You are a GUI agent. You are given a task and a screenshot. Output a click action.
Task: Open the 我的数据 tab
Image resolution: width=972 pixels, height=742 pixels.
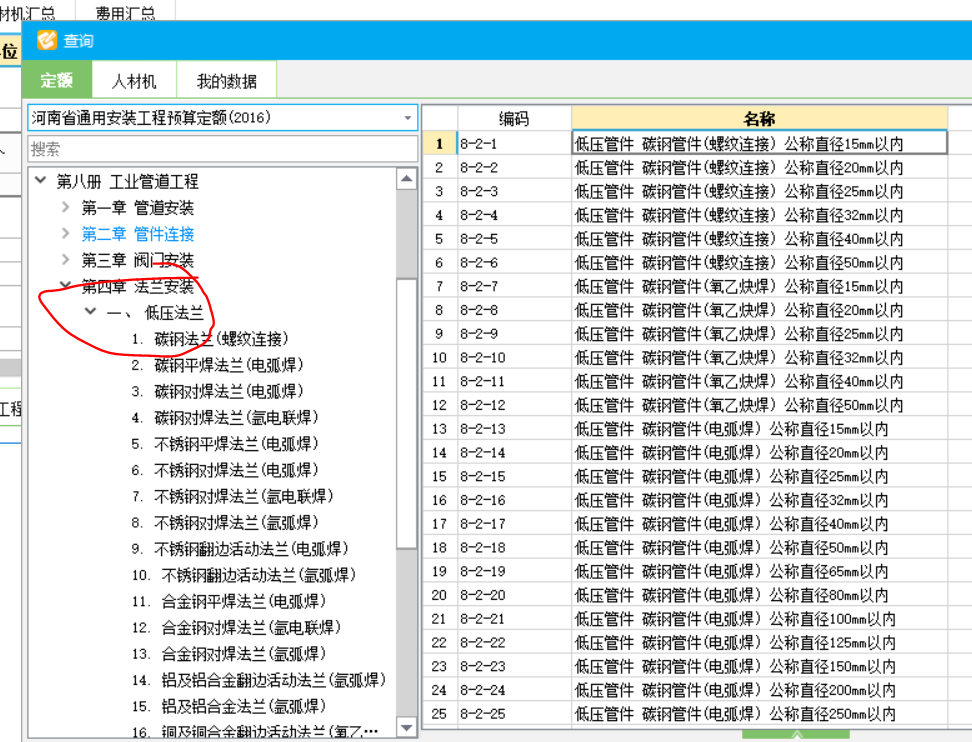click(226, 81)
